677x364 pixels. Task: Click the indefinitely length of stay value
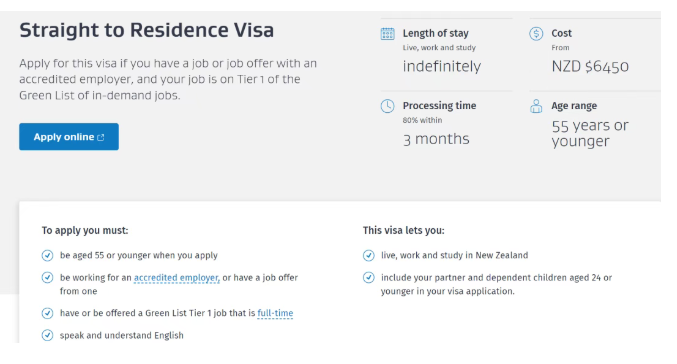click(442, 66)
